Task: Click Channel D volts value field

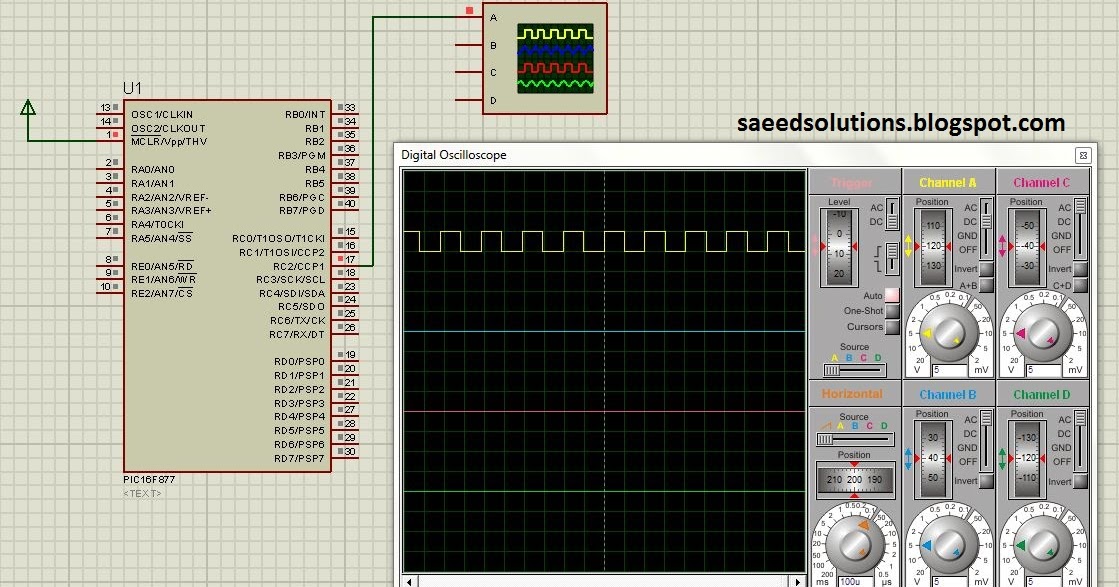Action: coord(1043,581)
